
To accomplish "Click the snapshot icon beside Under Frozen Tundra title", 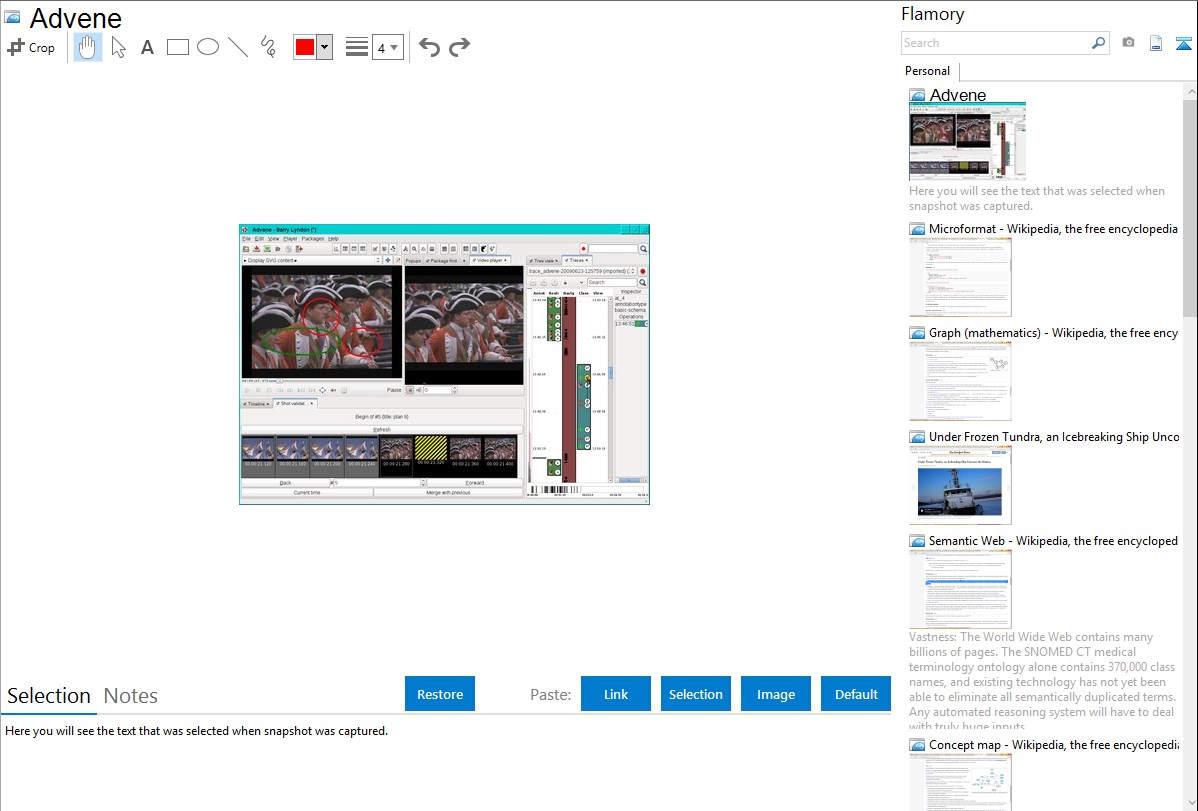I will click(917, 436).
